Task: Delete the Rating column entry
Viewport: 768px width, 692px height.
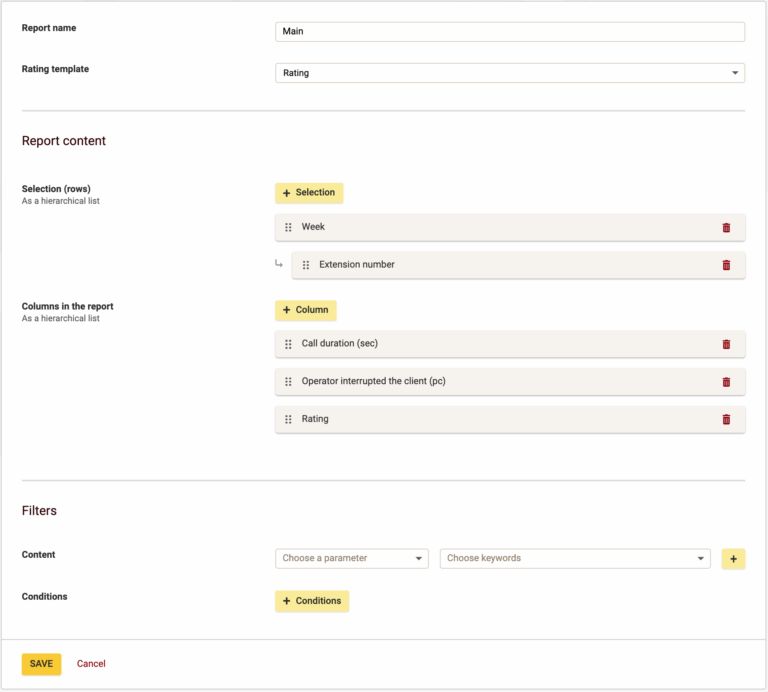Action: 726,420
